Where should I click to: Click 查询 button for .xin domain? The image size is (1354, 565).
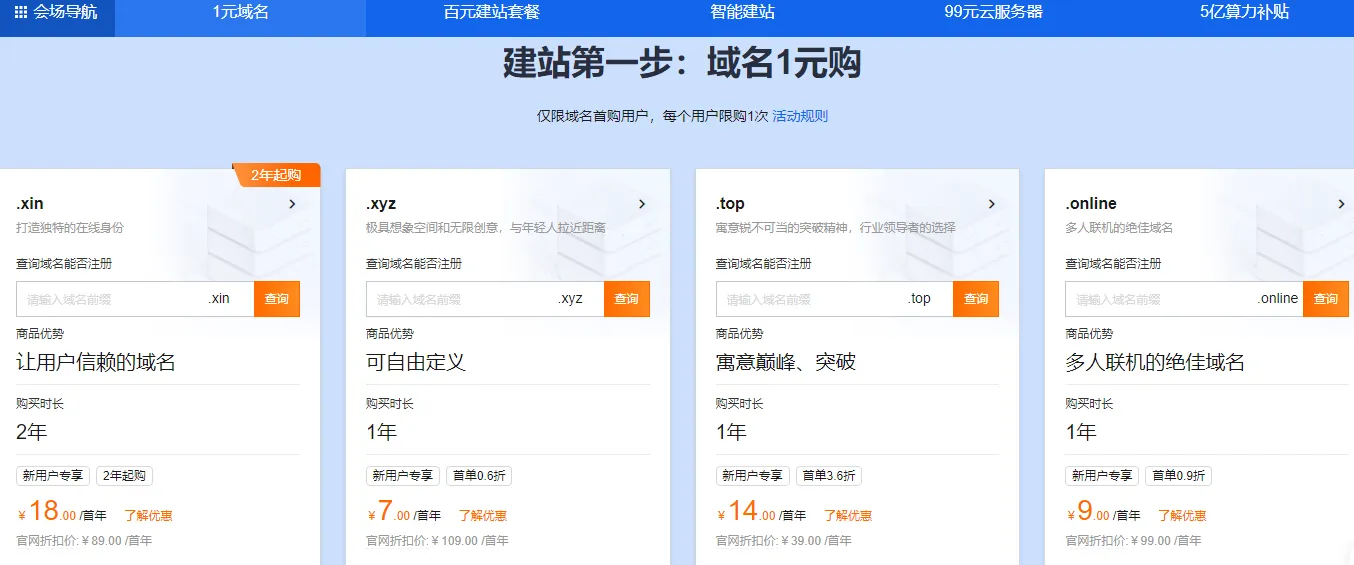tap(277, 299)
